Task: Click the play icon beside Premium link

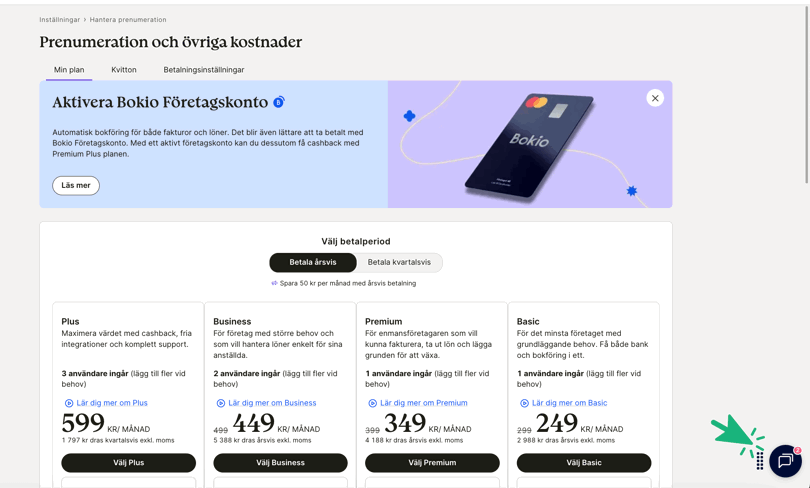Action: click(372, 403)
